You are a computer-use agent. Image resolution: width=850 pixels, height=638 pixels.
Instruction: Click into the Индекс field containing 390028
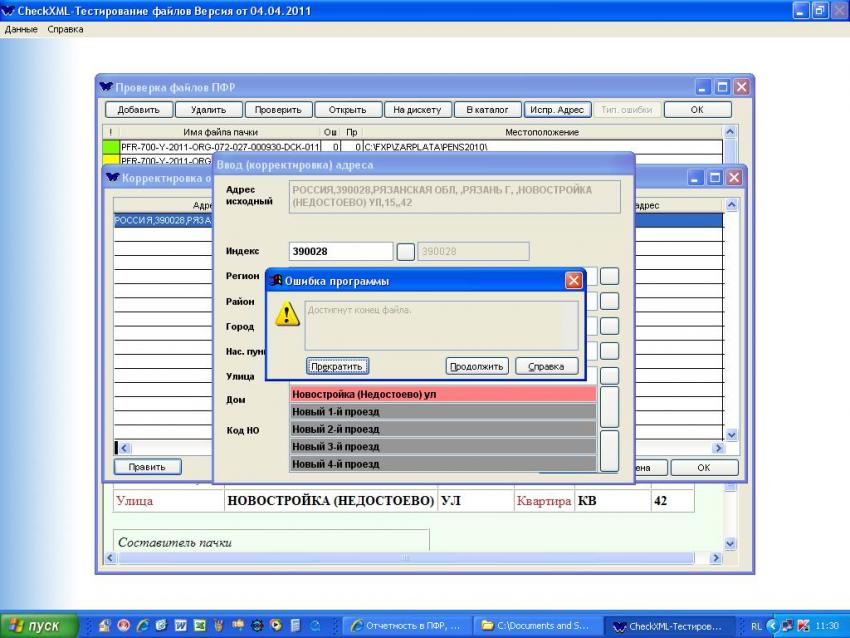point(340,252)
